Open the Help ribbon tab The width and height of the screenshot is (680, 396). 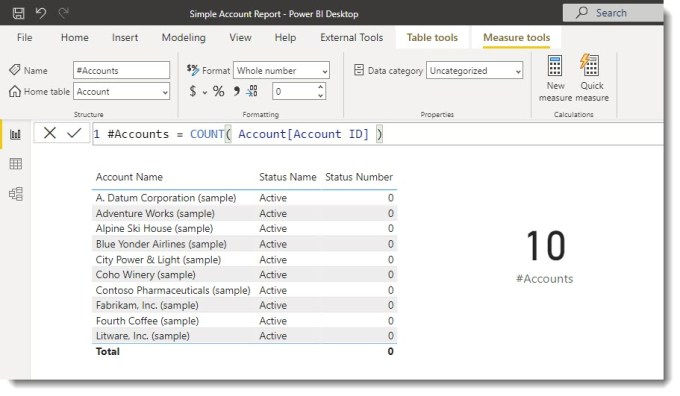click(x=285, y=38)
